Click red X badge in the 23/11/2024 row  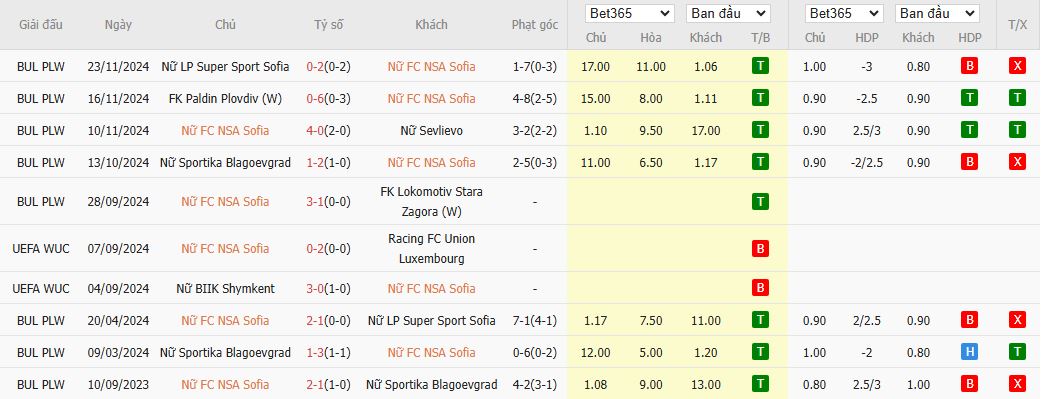point(1017,66)
